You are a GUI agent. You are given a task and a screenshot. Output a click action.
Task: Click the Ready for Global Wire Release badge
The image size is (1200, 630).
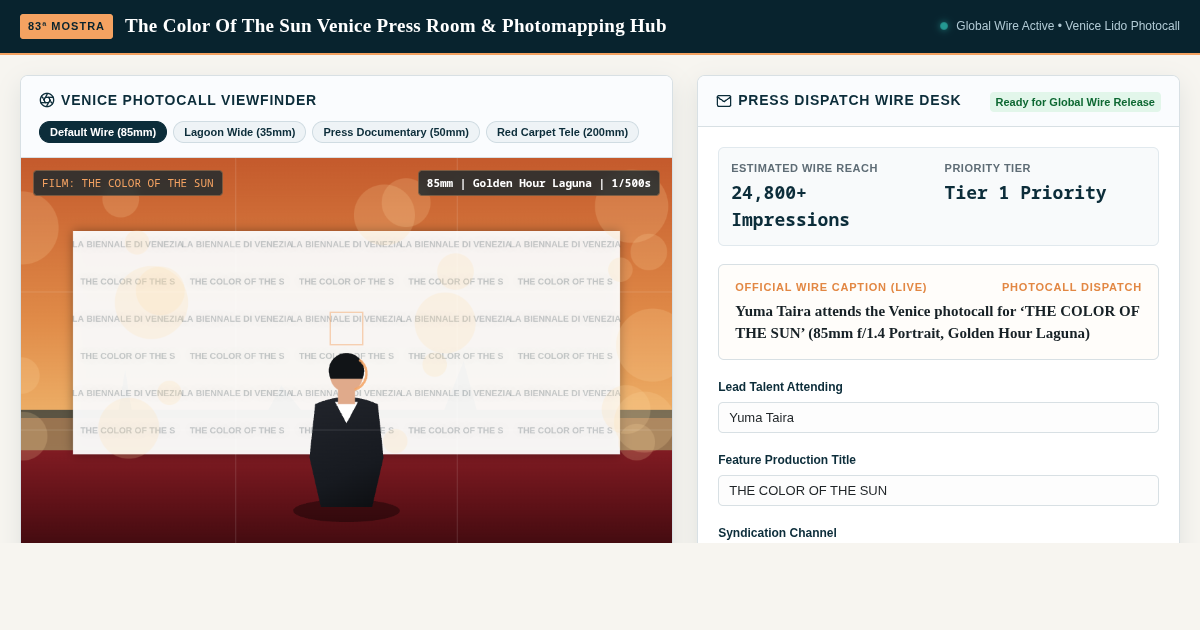click(1075, 102)
